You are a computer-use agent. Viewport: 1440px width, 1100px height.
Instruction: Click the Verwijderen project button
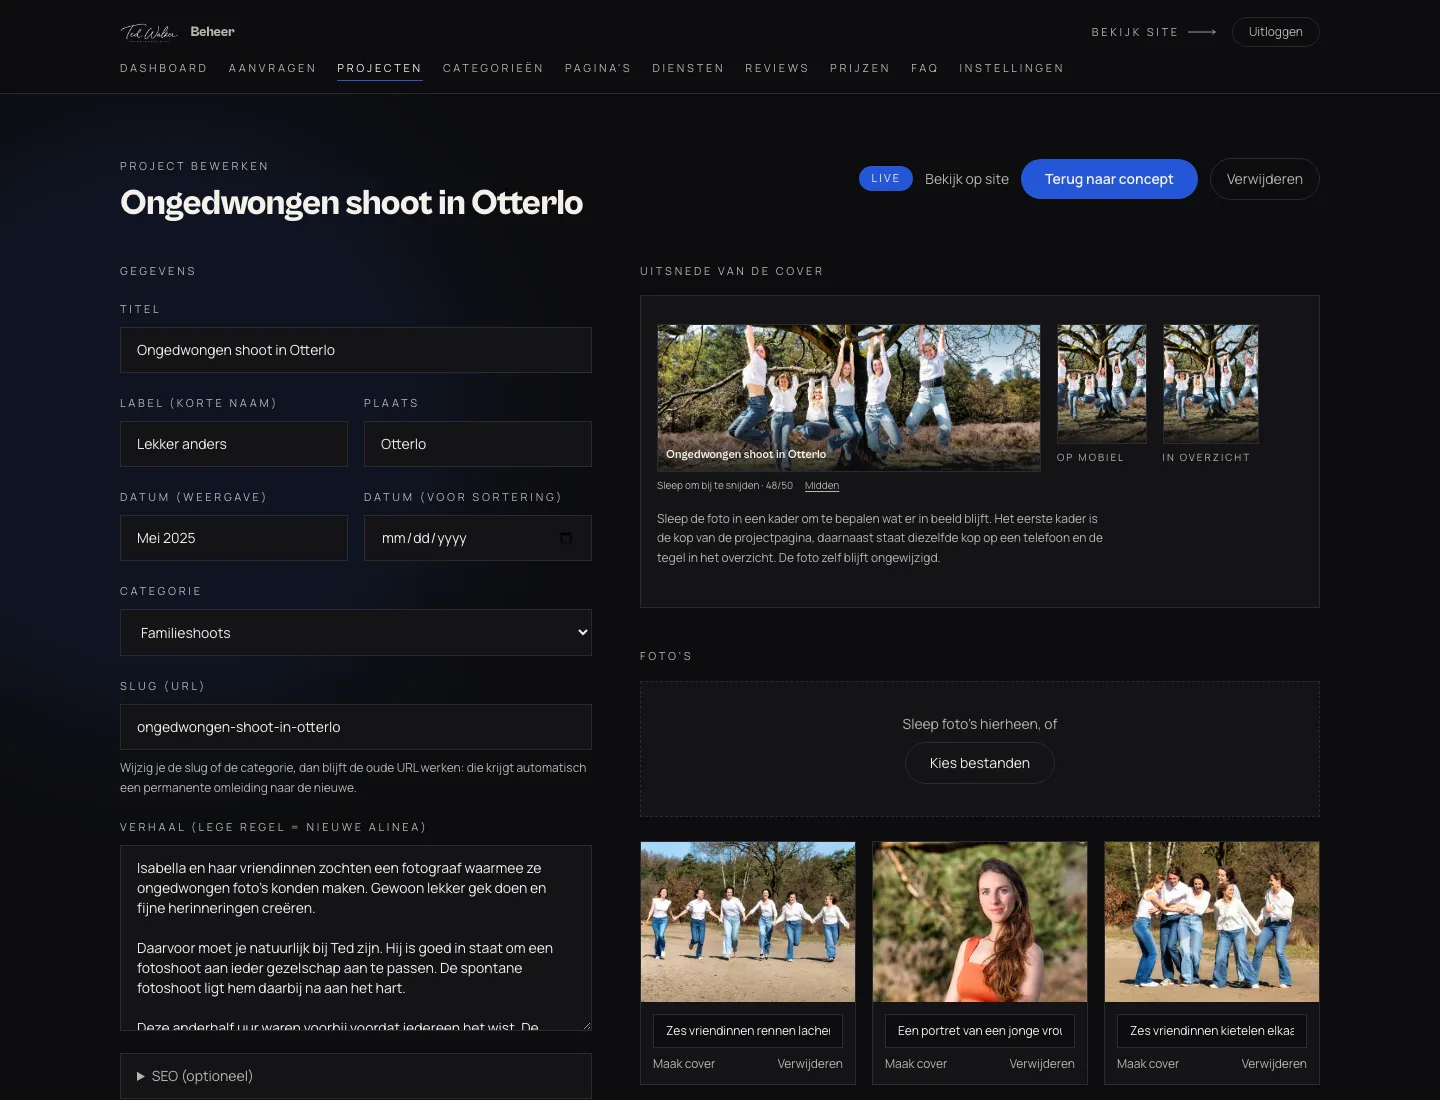pos(1265,179)
